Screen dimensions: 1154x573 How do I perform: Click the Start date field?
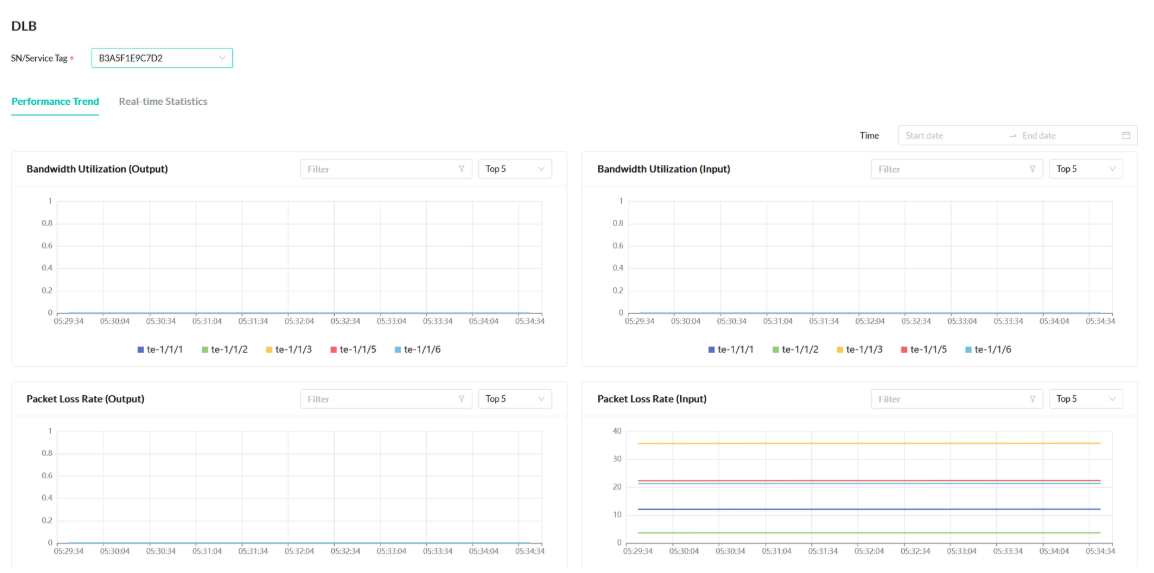[950, 136]
